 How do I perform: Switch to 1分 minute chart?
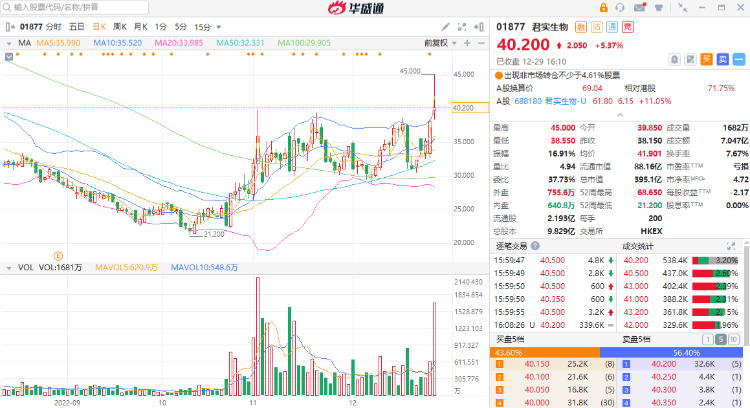click(161, 27)
